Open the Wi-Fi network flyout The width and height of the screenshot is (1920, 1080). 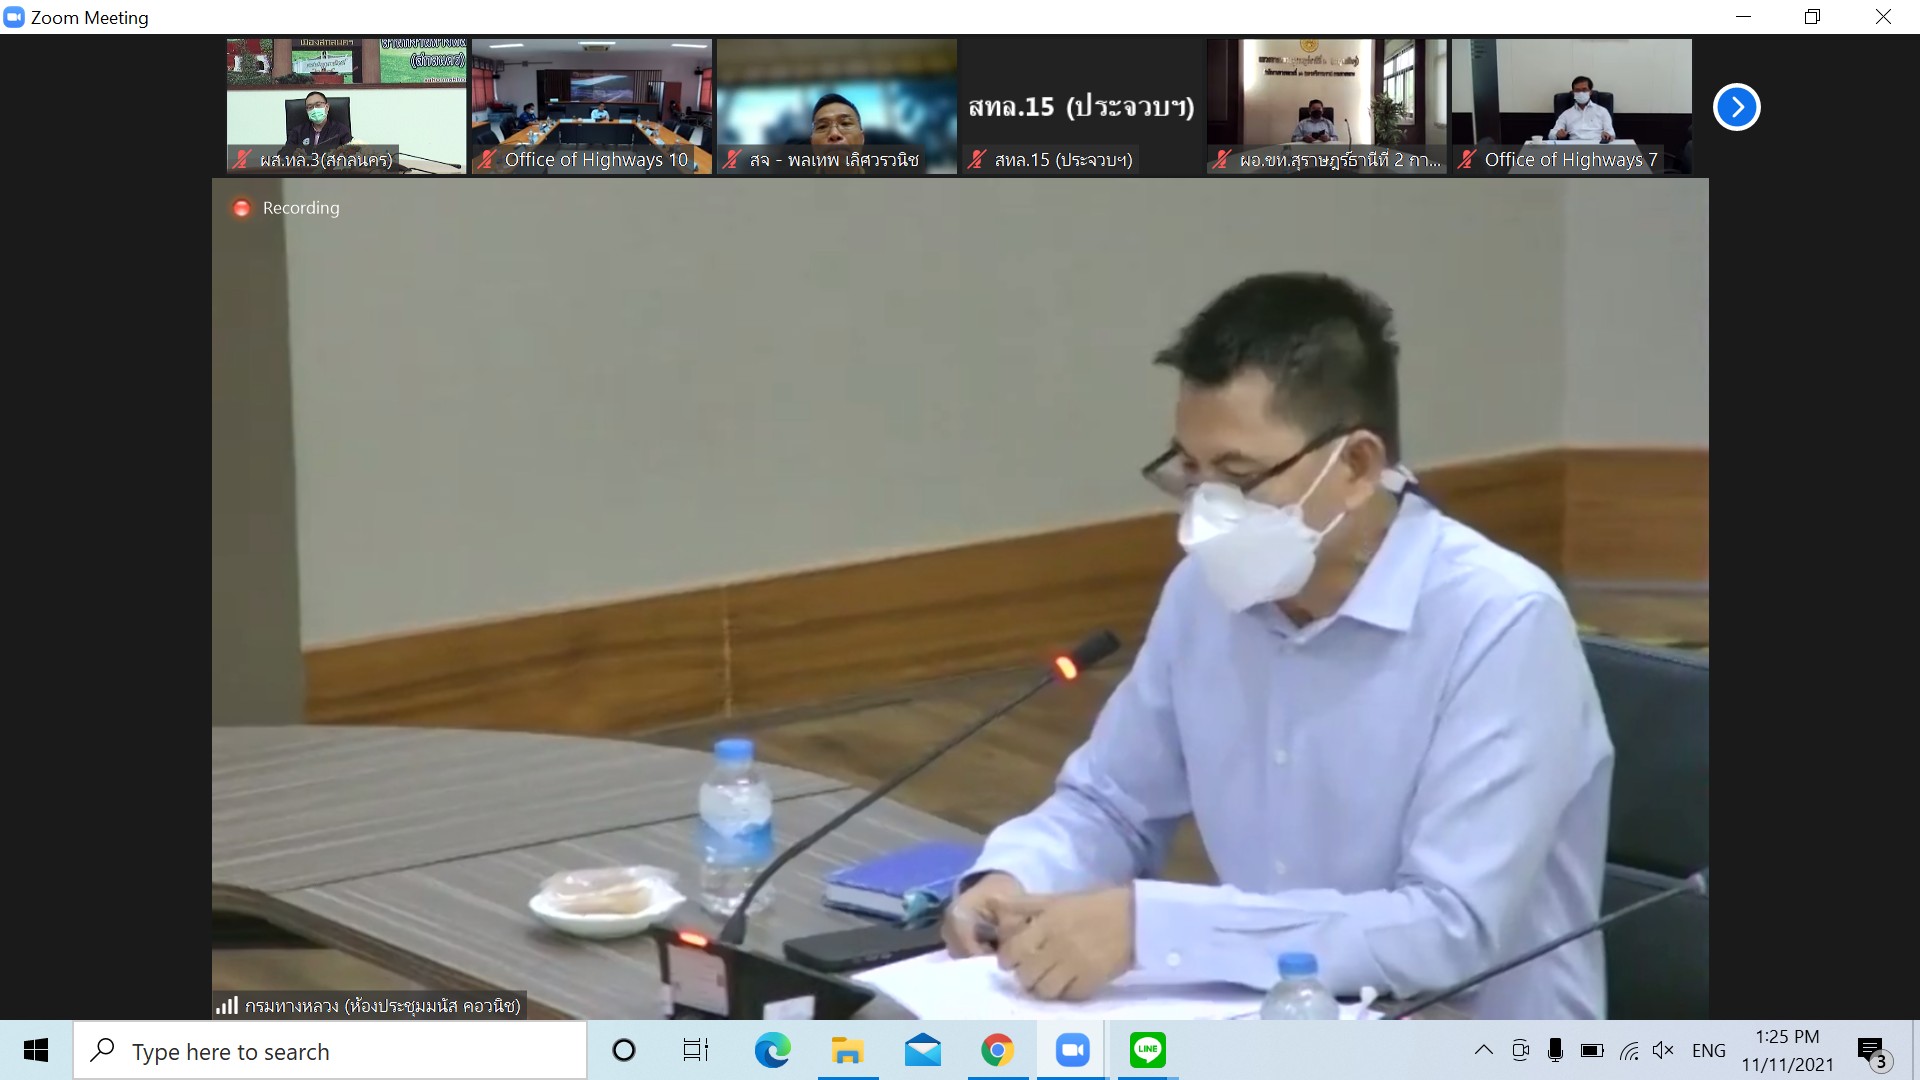tap(1629, 1050)
